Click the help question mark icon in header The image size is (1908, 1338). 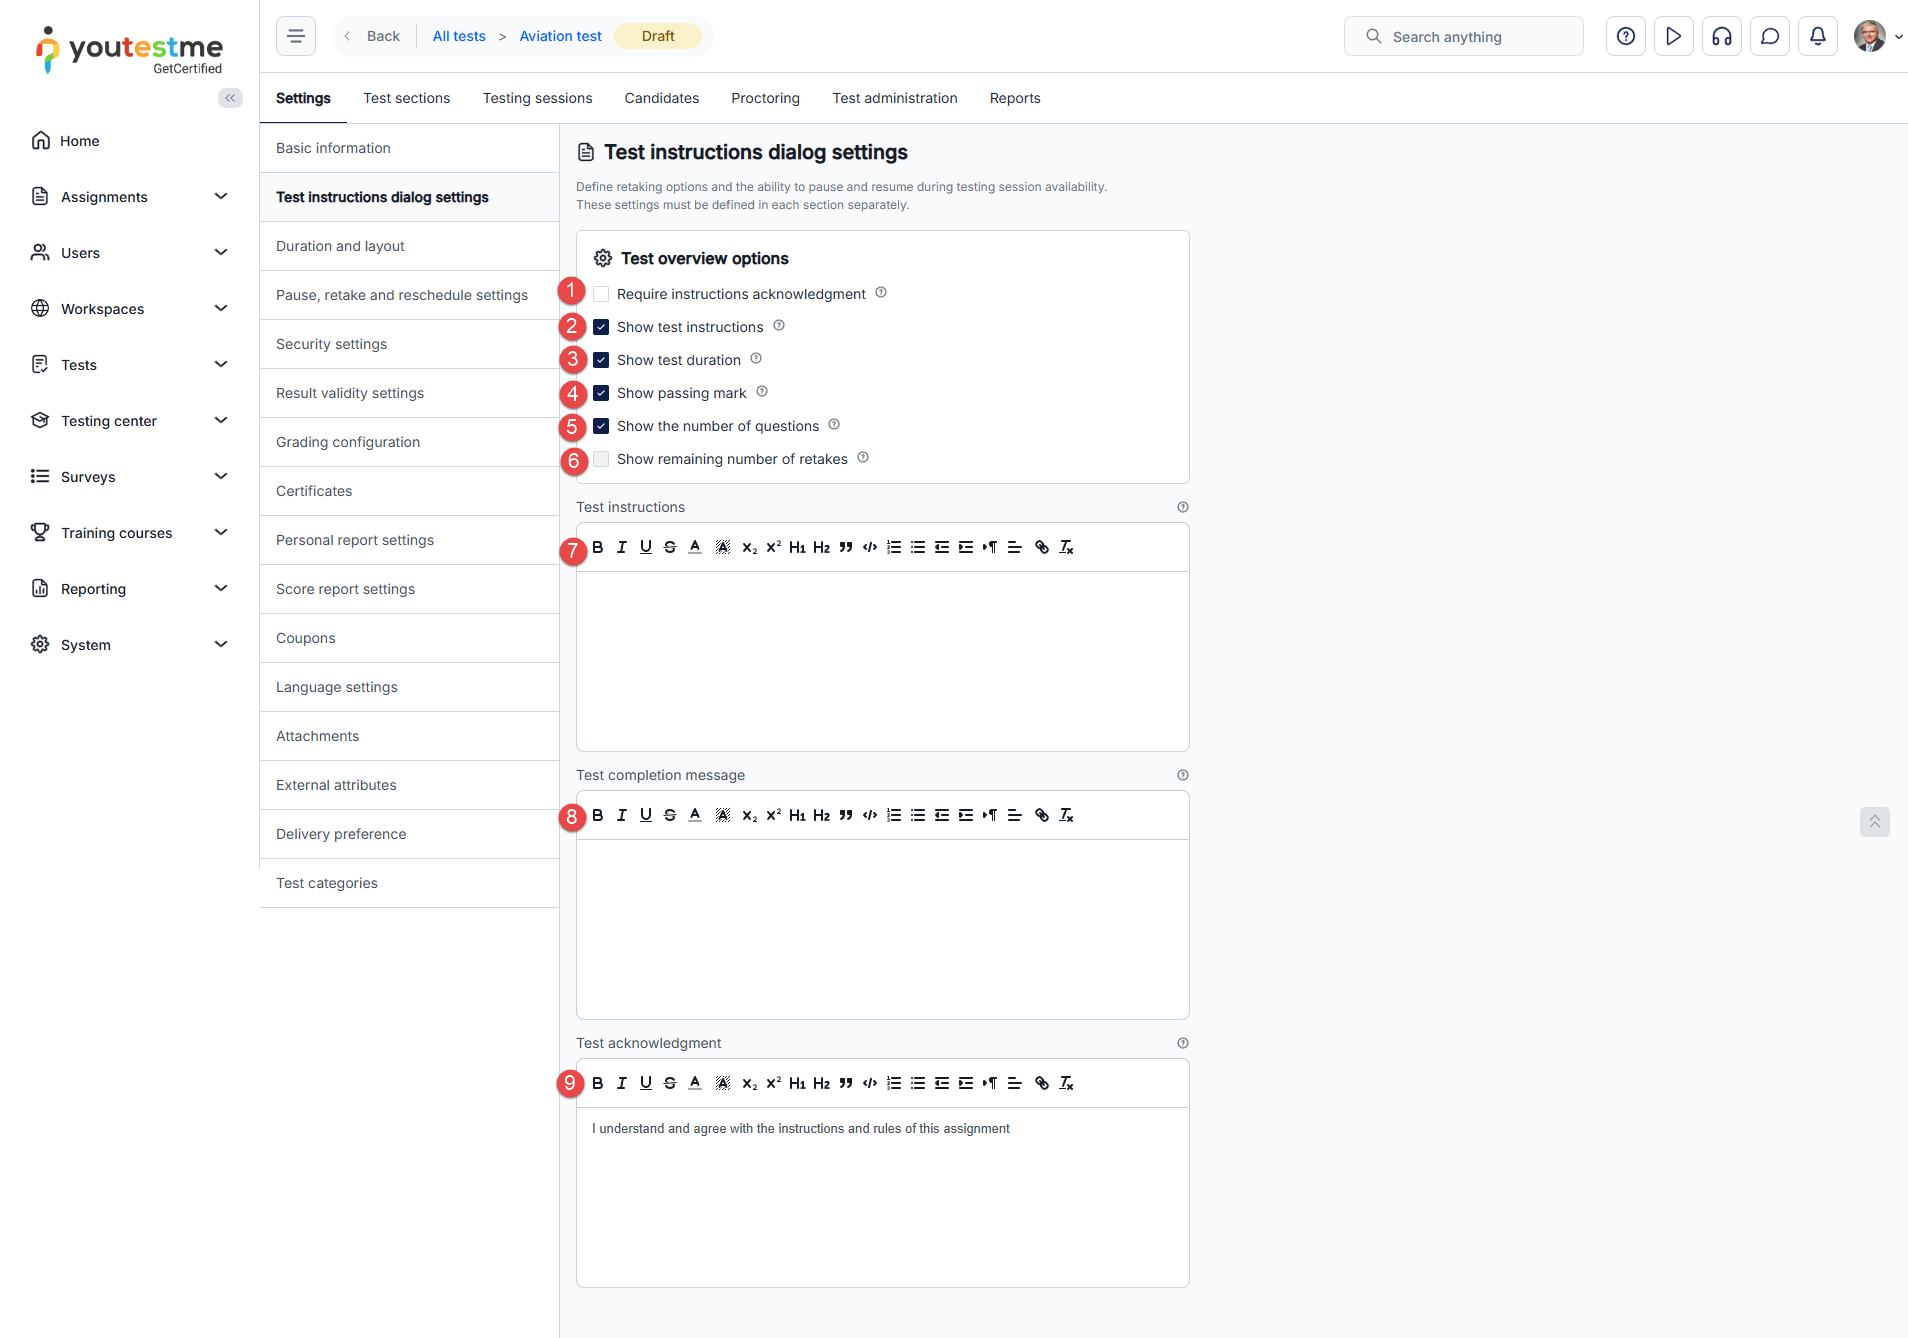pos(1626,36)
